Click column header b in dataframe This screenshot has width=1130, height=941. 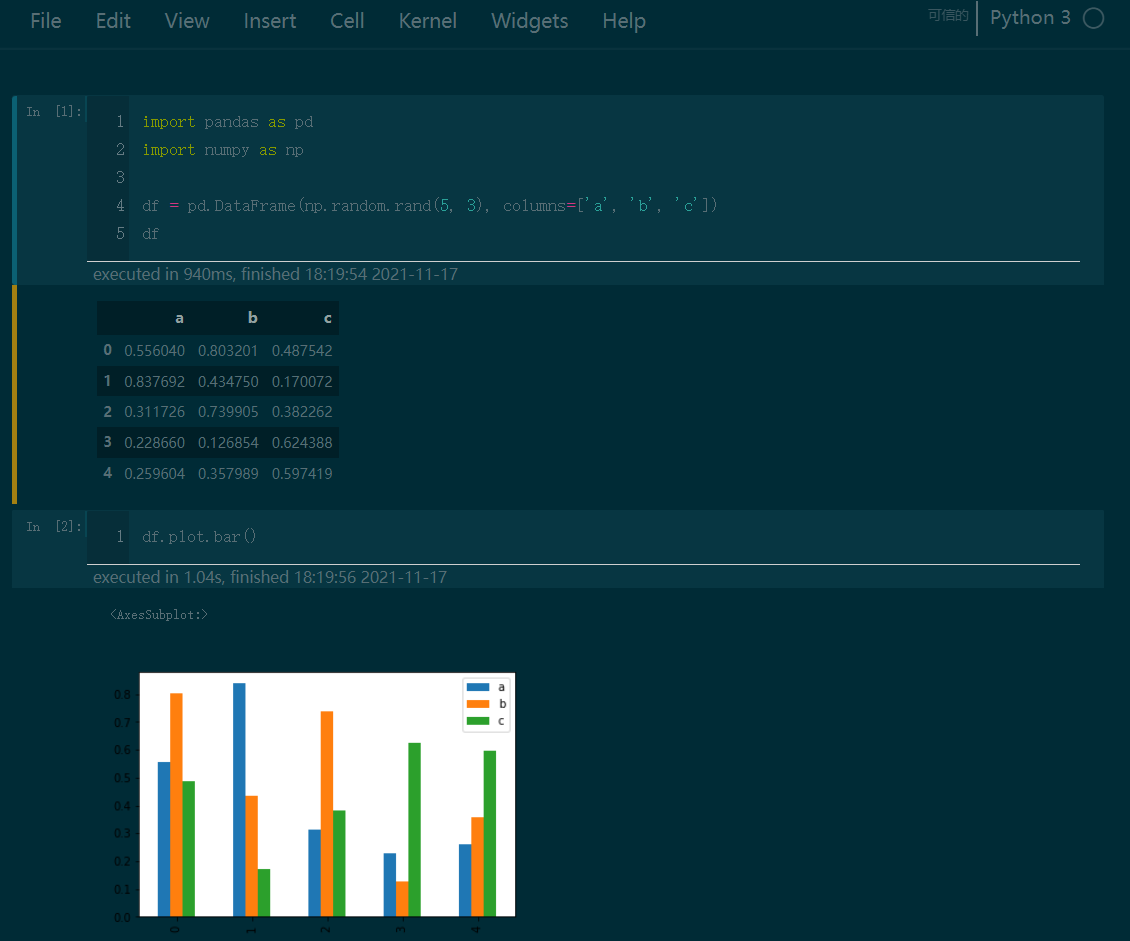(x=252, y=318)
